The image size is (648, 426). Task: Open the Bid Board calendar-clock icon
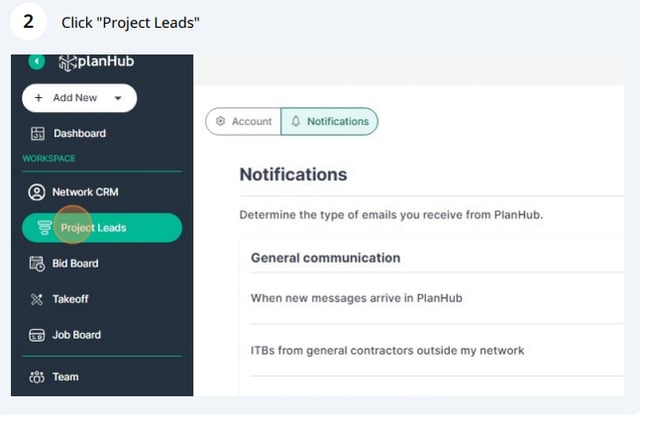[x=37, y=264]
